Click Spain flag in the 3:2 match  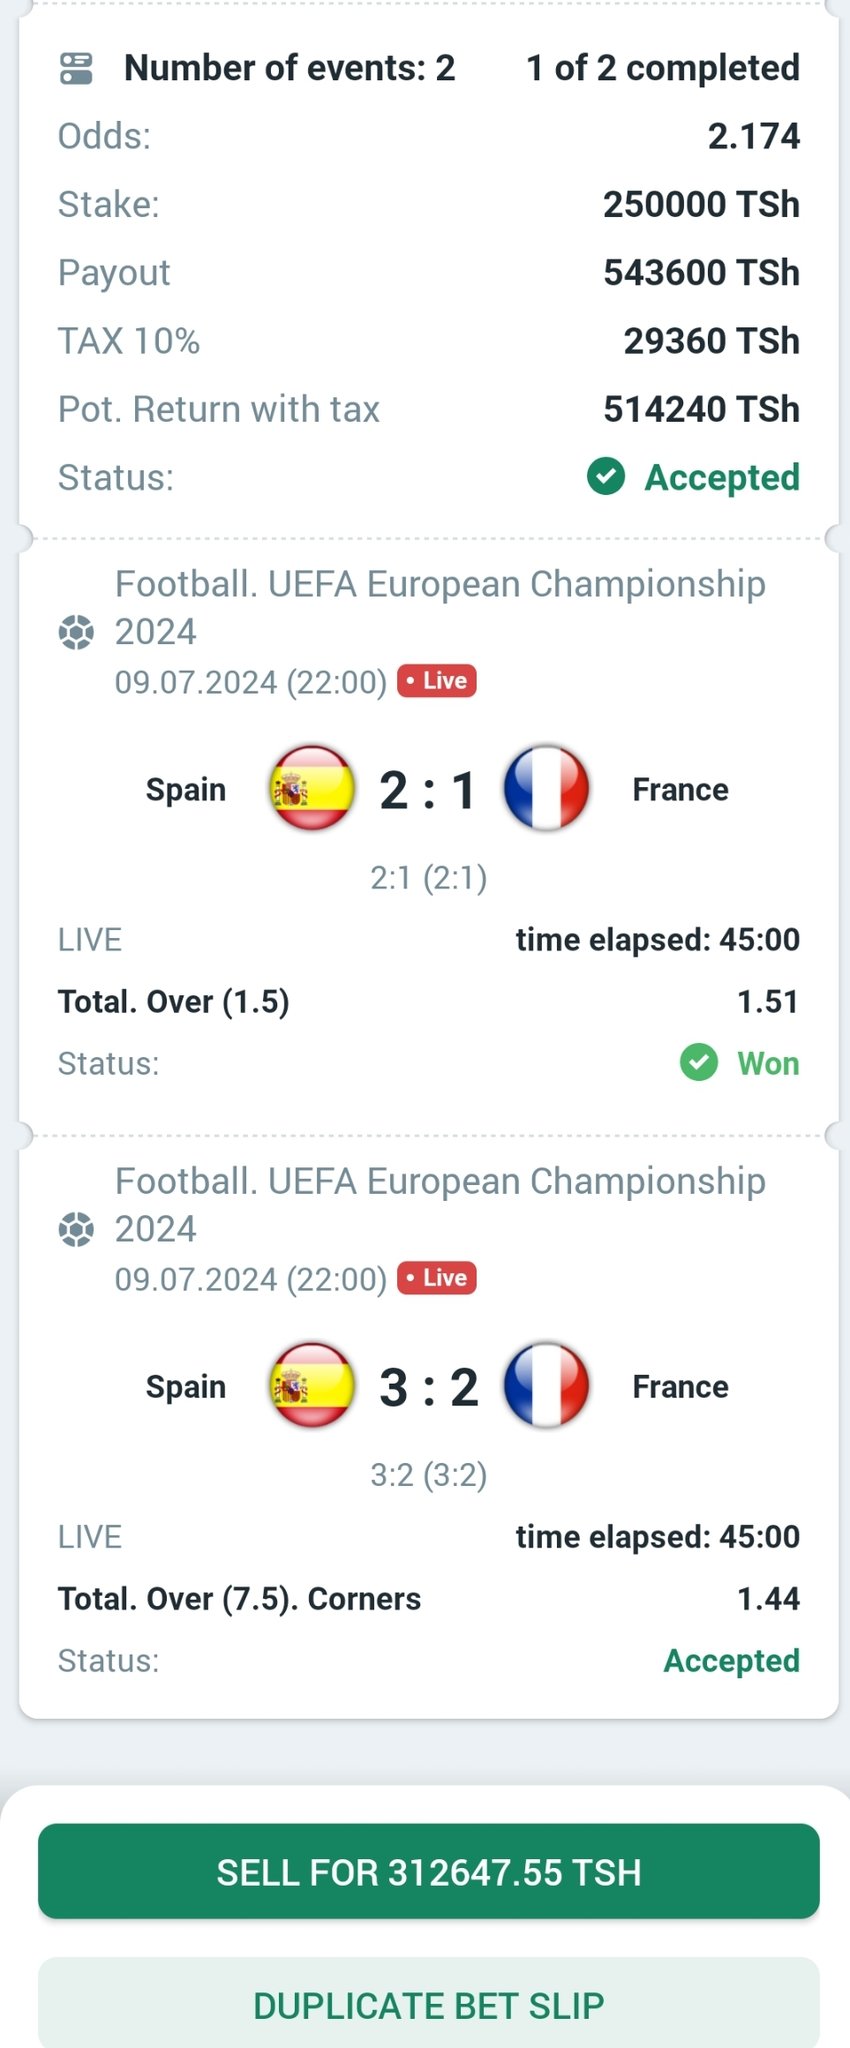tap(312, 1385)
